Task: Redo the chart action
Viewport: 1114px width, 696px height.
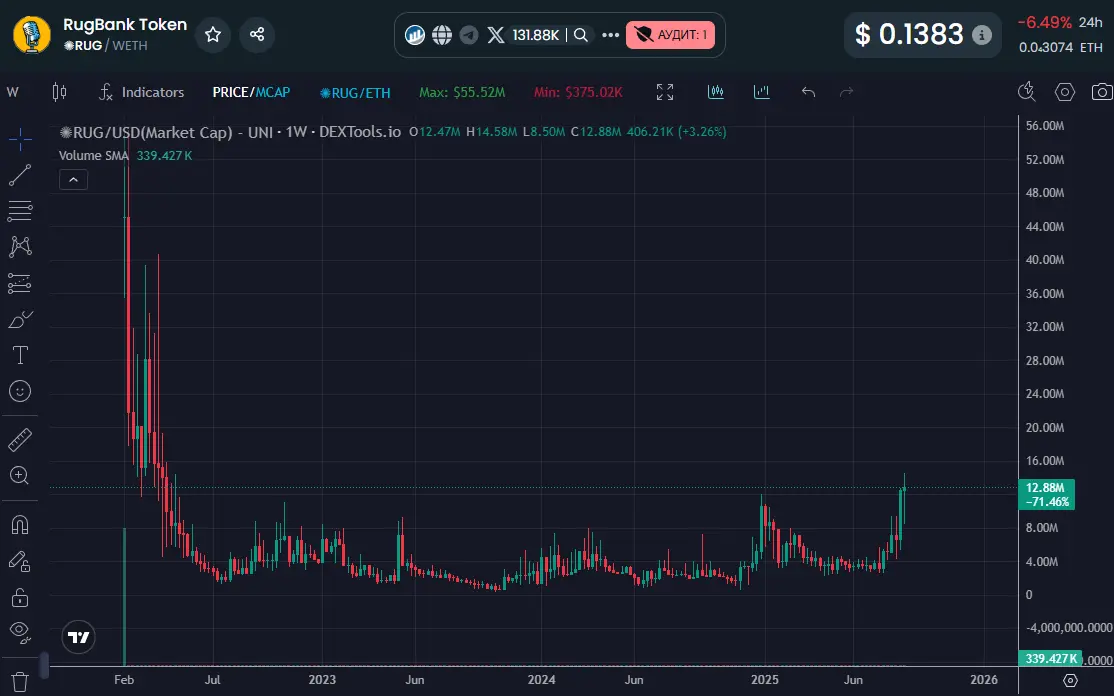Action: 846,92
